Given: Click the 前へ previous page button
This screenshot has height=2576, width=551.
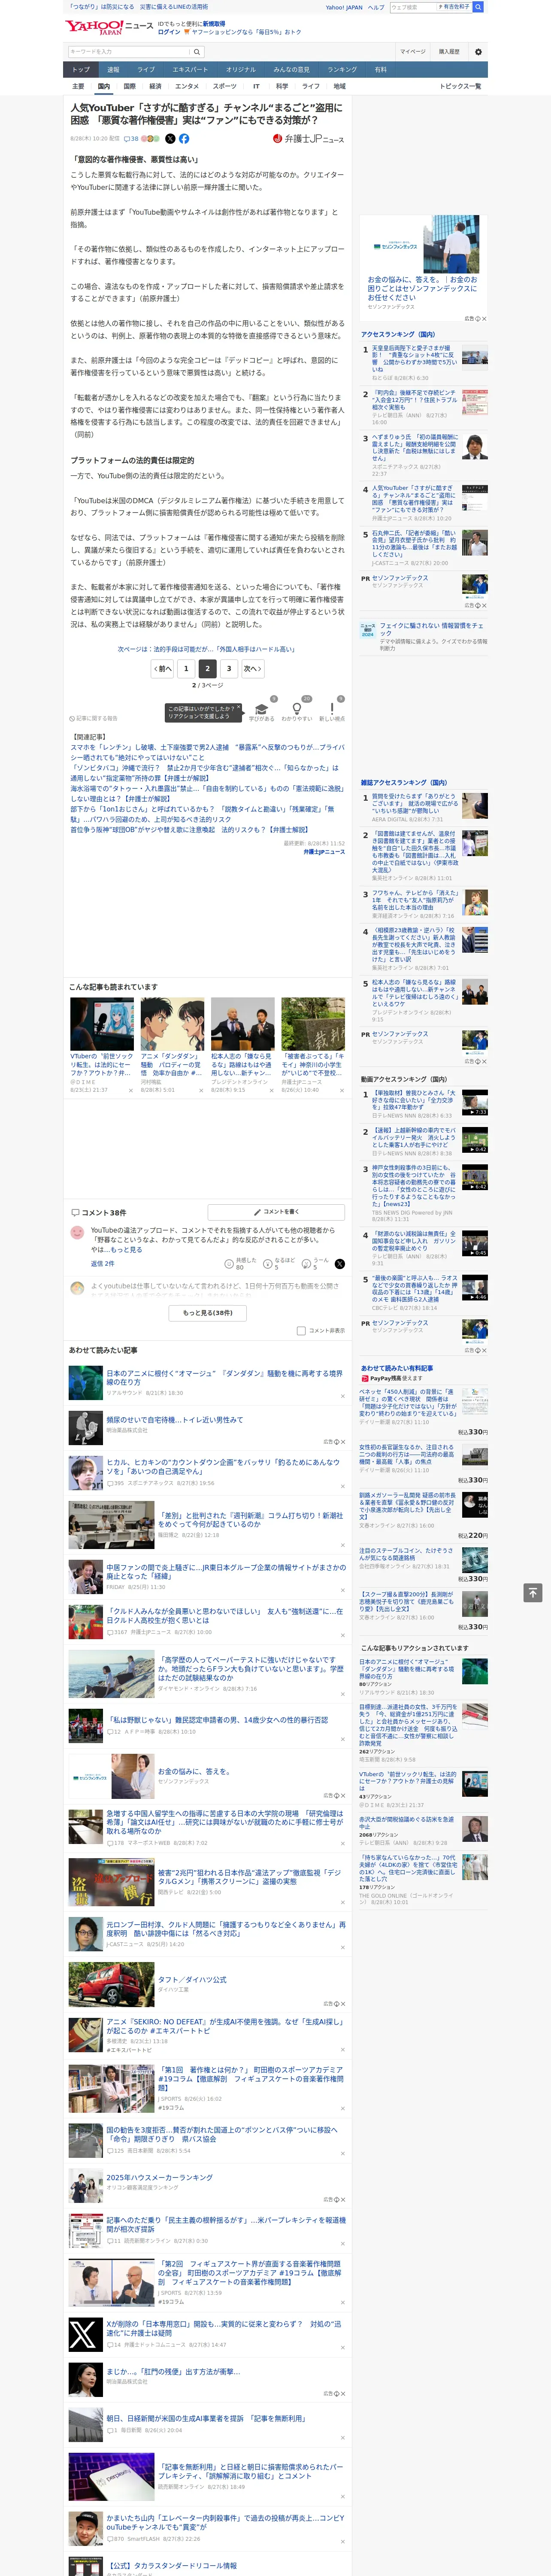Looking at the screenshot, I should 163,669.
